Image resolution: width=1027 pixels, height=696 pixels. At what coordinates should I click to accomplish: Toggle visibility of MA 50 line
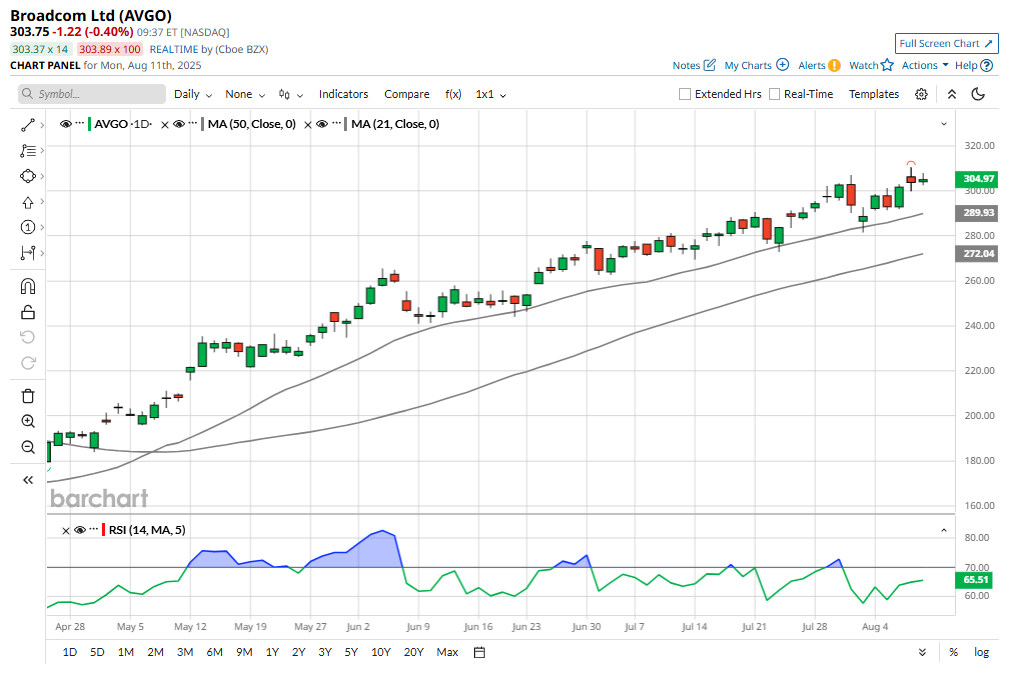tap(179, 124)
